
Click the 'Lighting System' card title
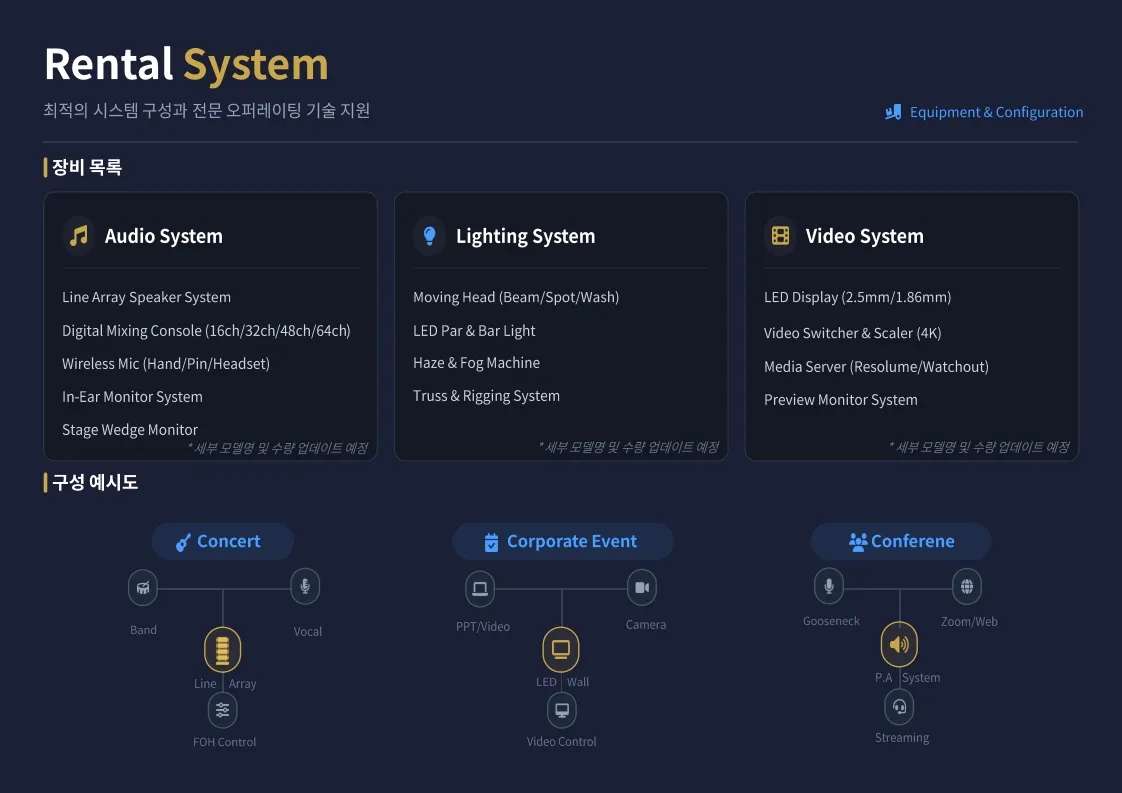[526, 236]
